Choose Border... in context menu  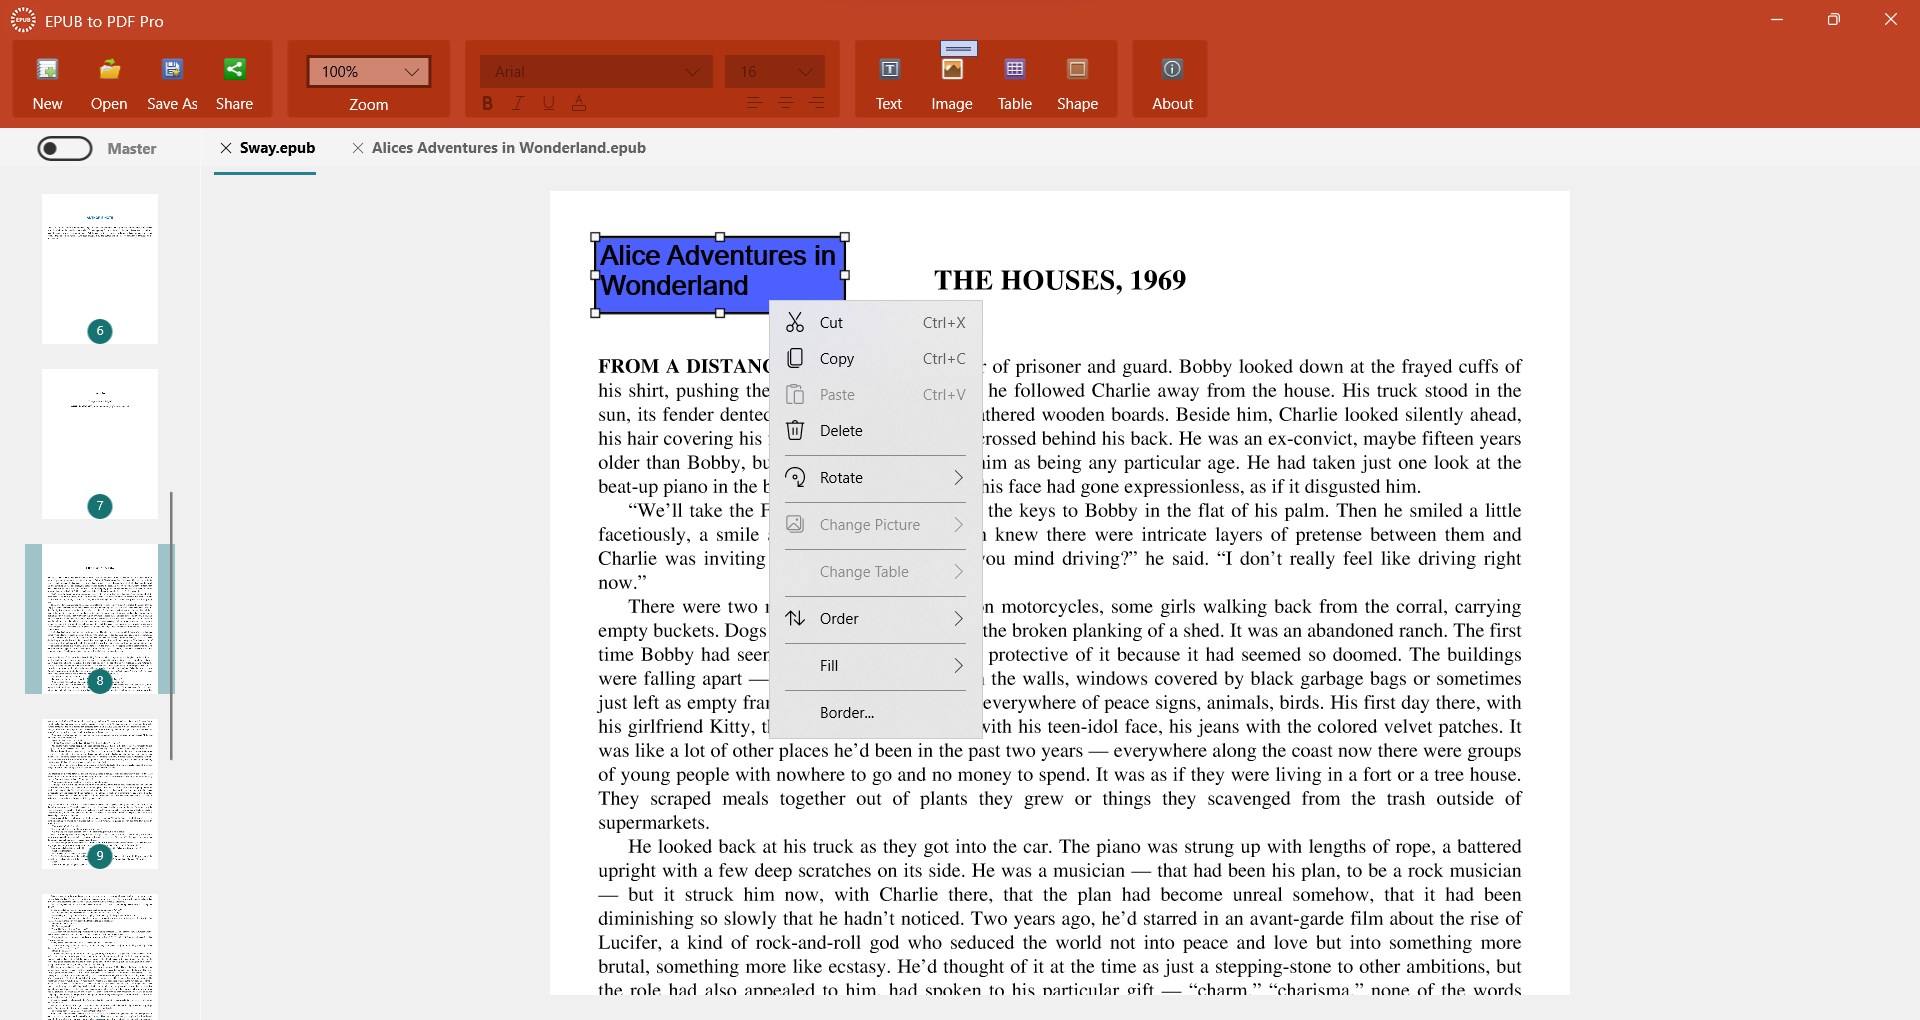tap(875, 713)
